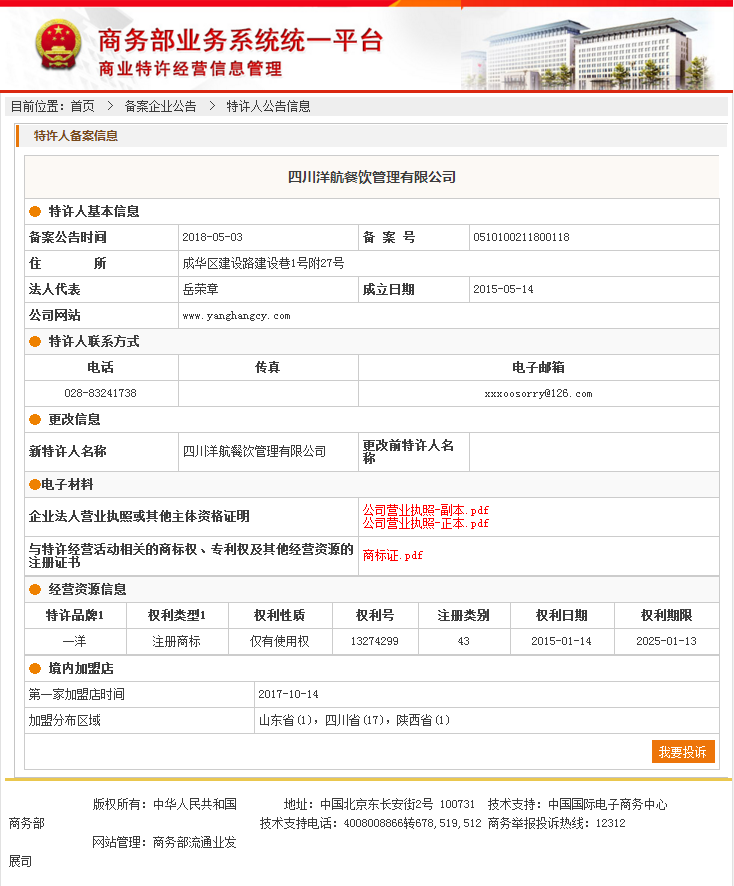Click the 更改信息 section heading
The height and width of the screenshot is (886, 734).
pyautogui.click(x=75, y=419)
